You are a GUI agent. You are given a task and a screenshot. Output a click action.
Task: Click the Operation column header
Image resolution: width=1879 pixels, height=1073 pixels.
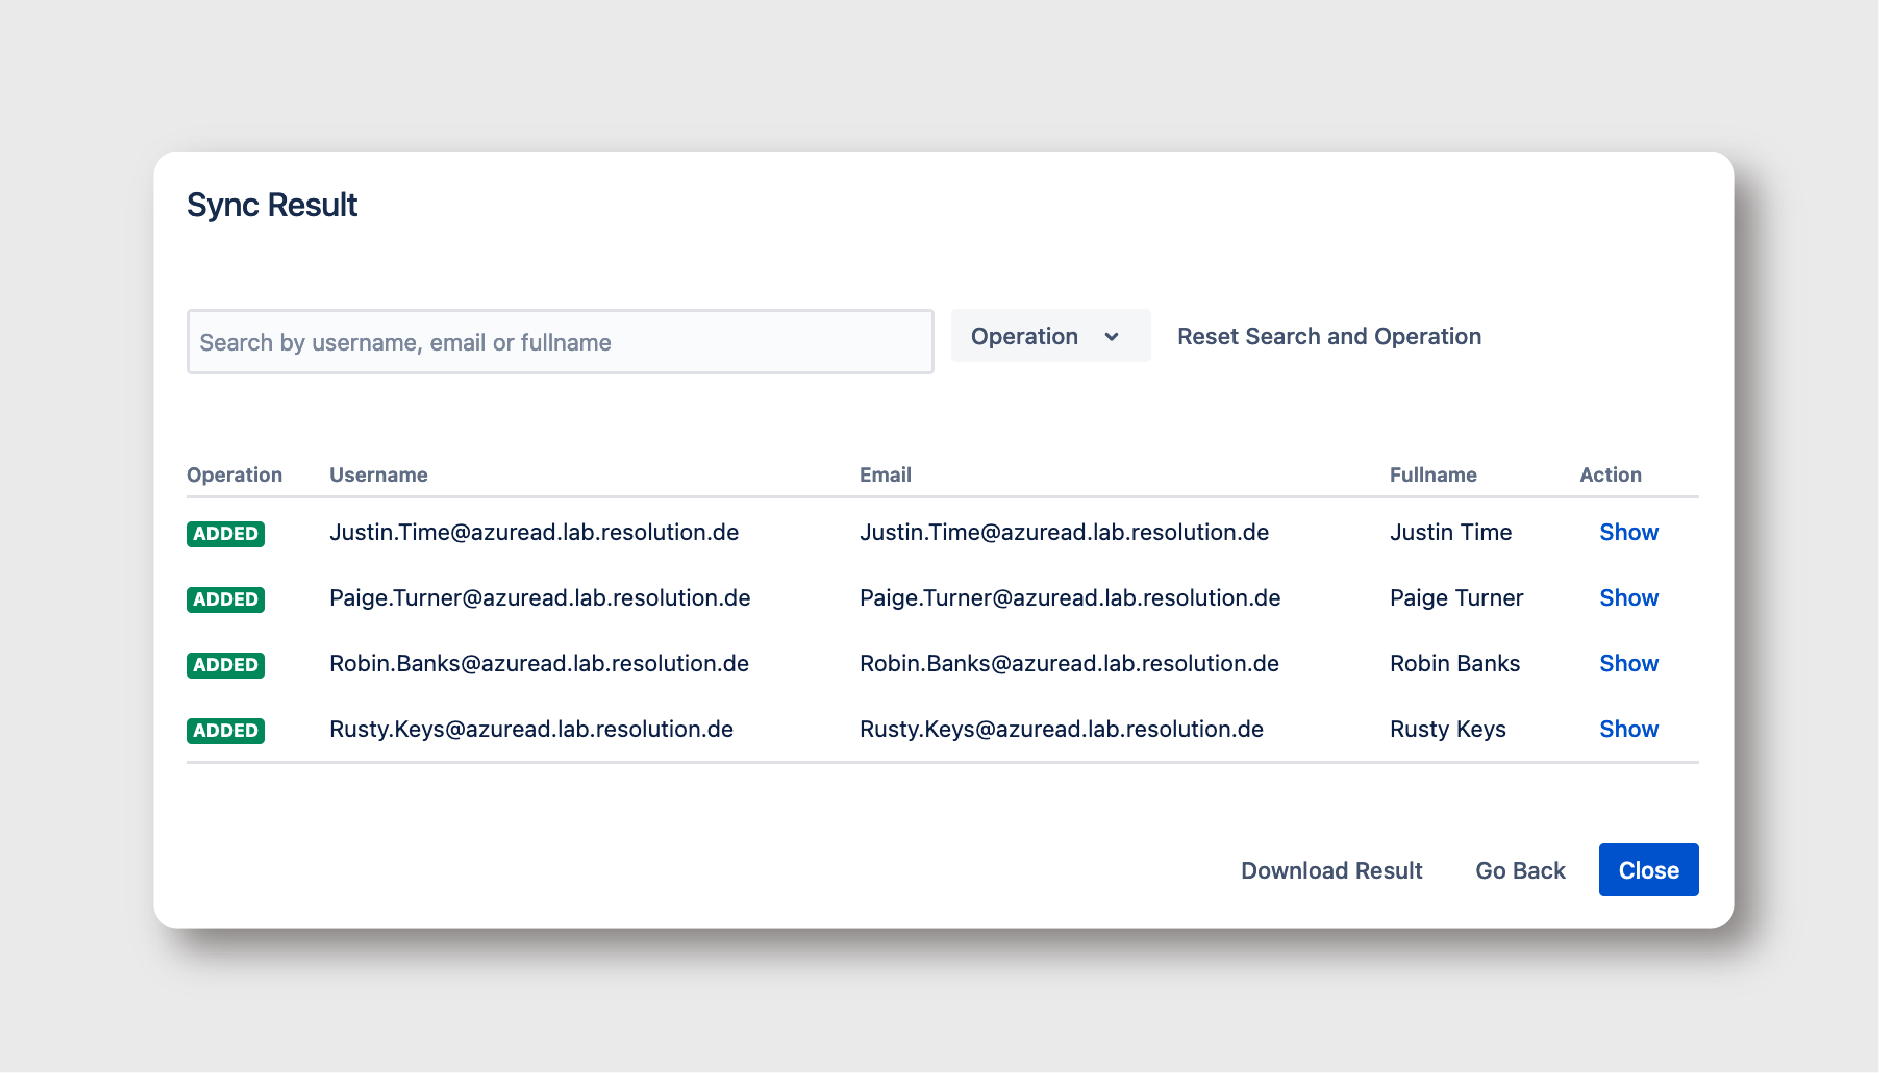point(234,475)
